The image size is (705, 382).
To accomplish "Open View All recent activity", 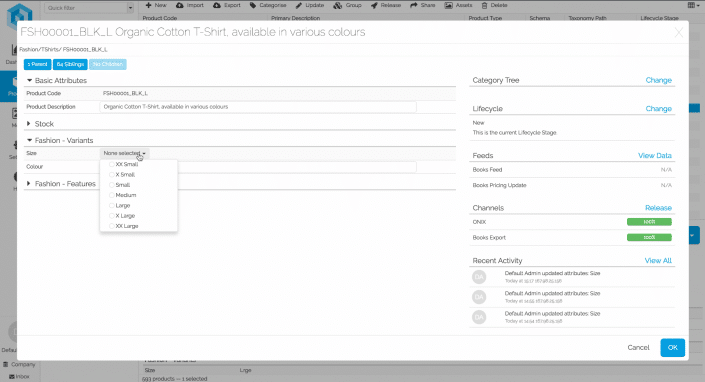I will 658,261.
